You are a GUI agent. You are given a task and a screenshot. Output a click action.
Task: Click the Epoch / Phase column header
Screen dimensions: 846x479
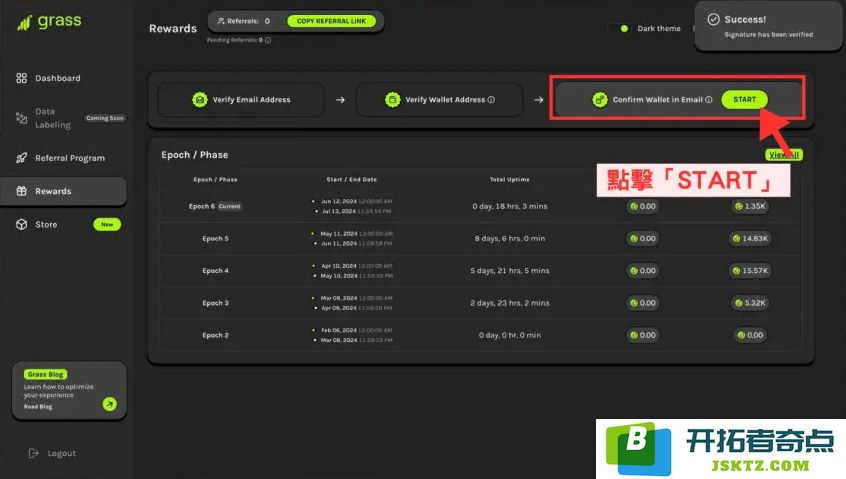point(215,180)
